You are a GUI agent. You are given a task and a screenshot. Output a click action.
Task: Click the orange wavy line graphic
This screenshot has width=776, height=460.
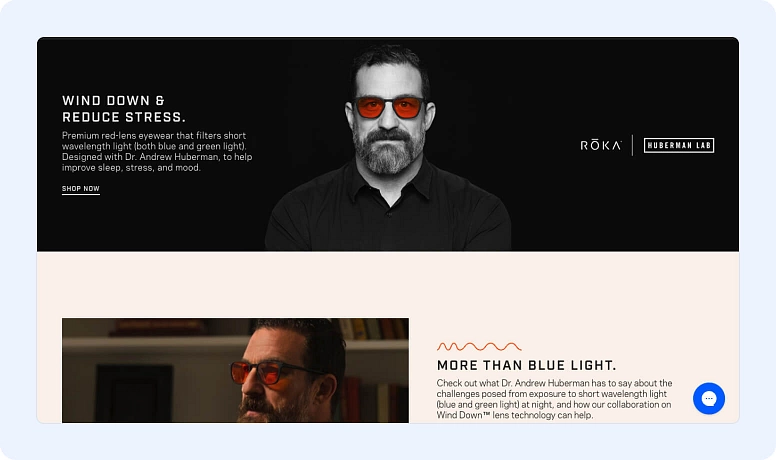[x=479, y=346]
